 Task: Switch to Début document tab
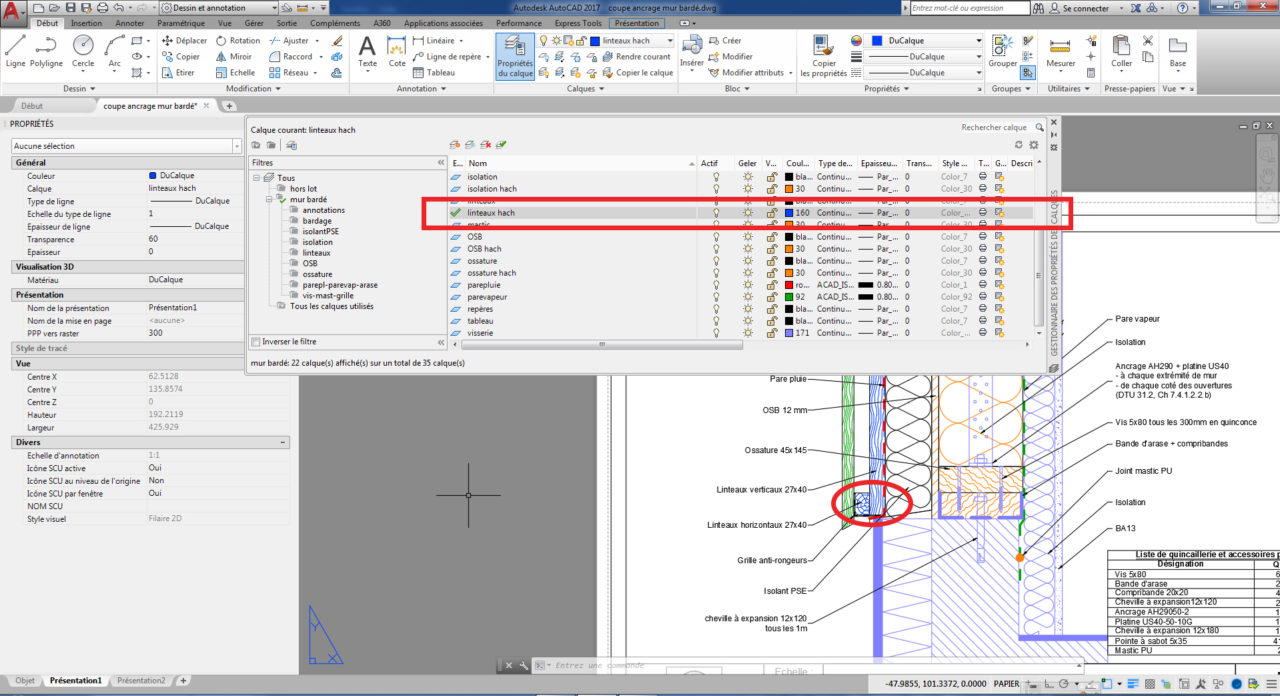(32, 105)
